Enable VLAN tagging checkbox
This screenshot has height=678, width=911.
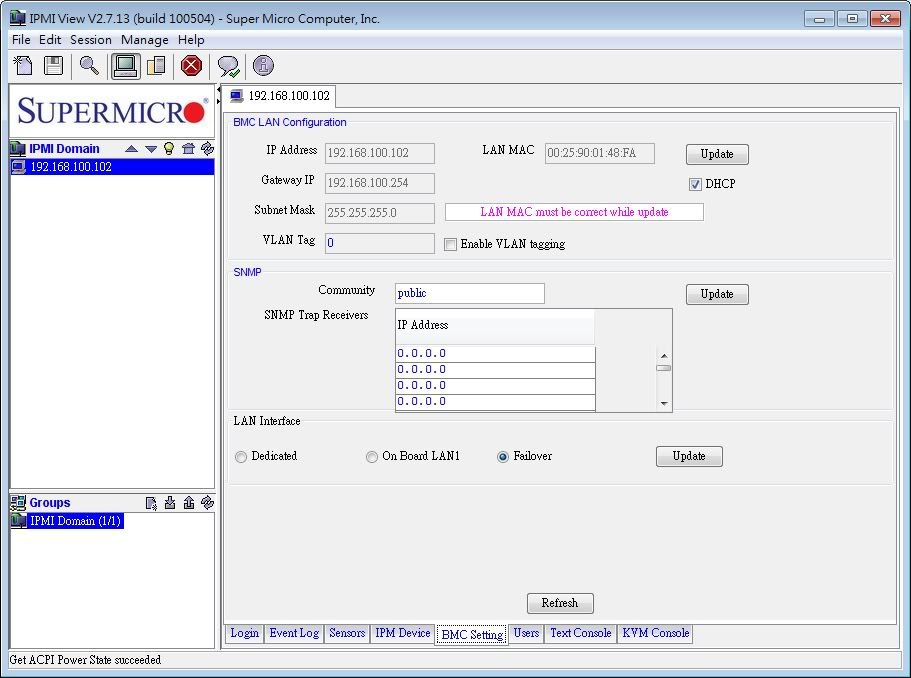pyautogui.click(x=450, y=244)
